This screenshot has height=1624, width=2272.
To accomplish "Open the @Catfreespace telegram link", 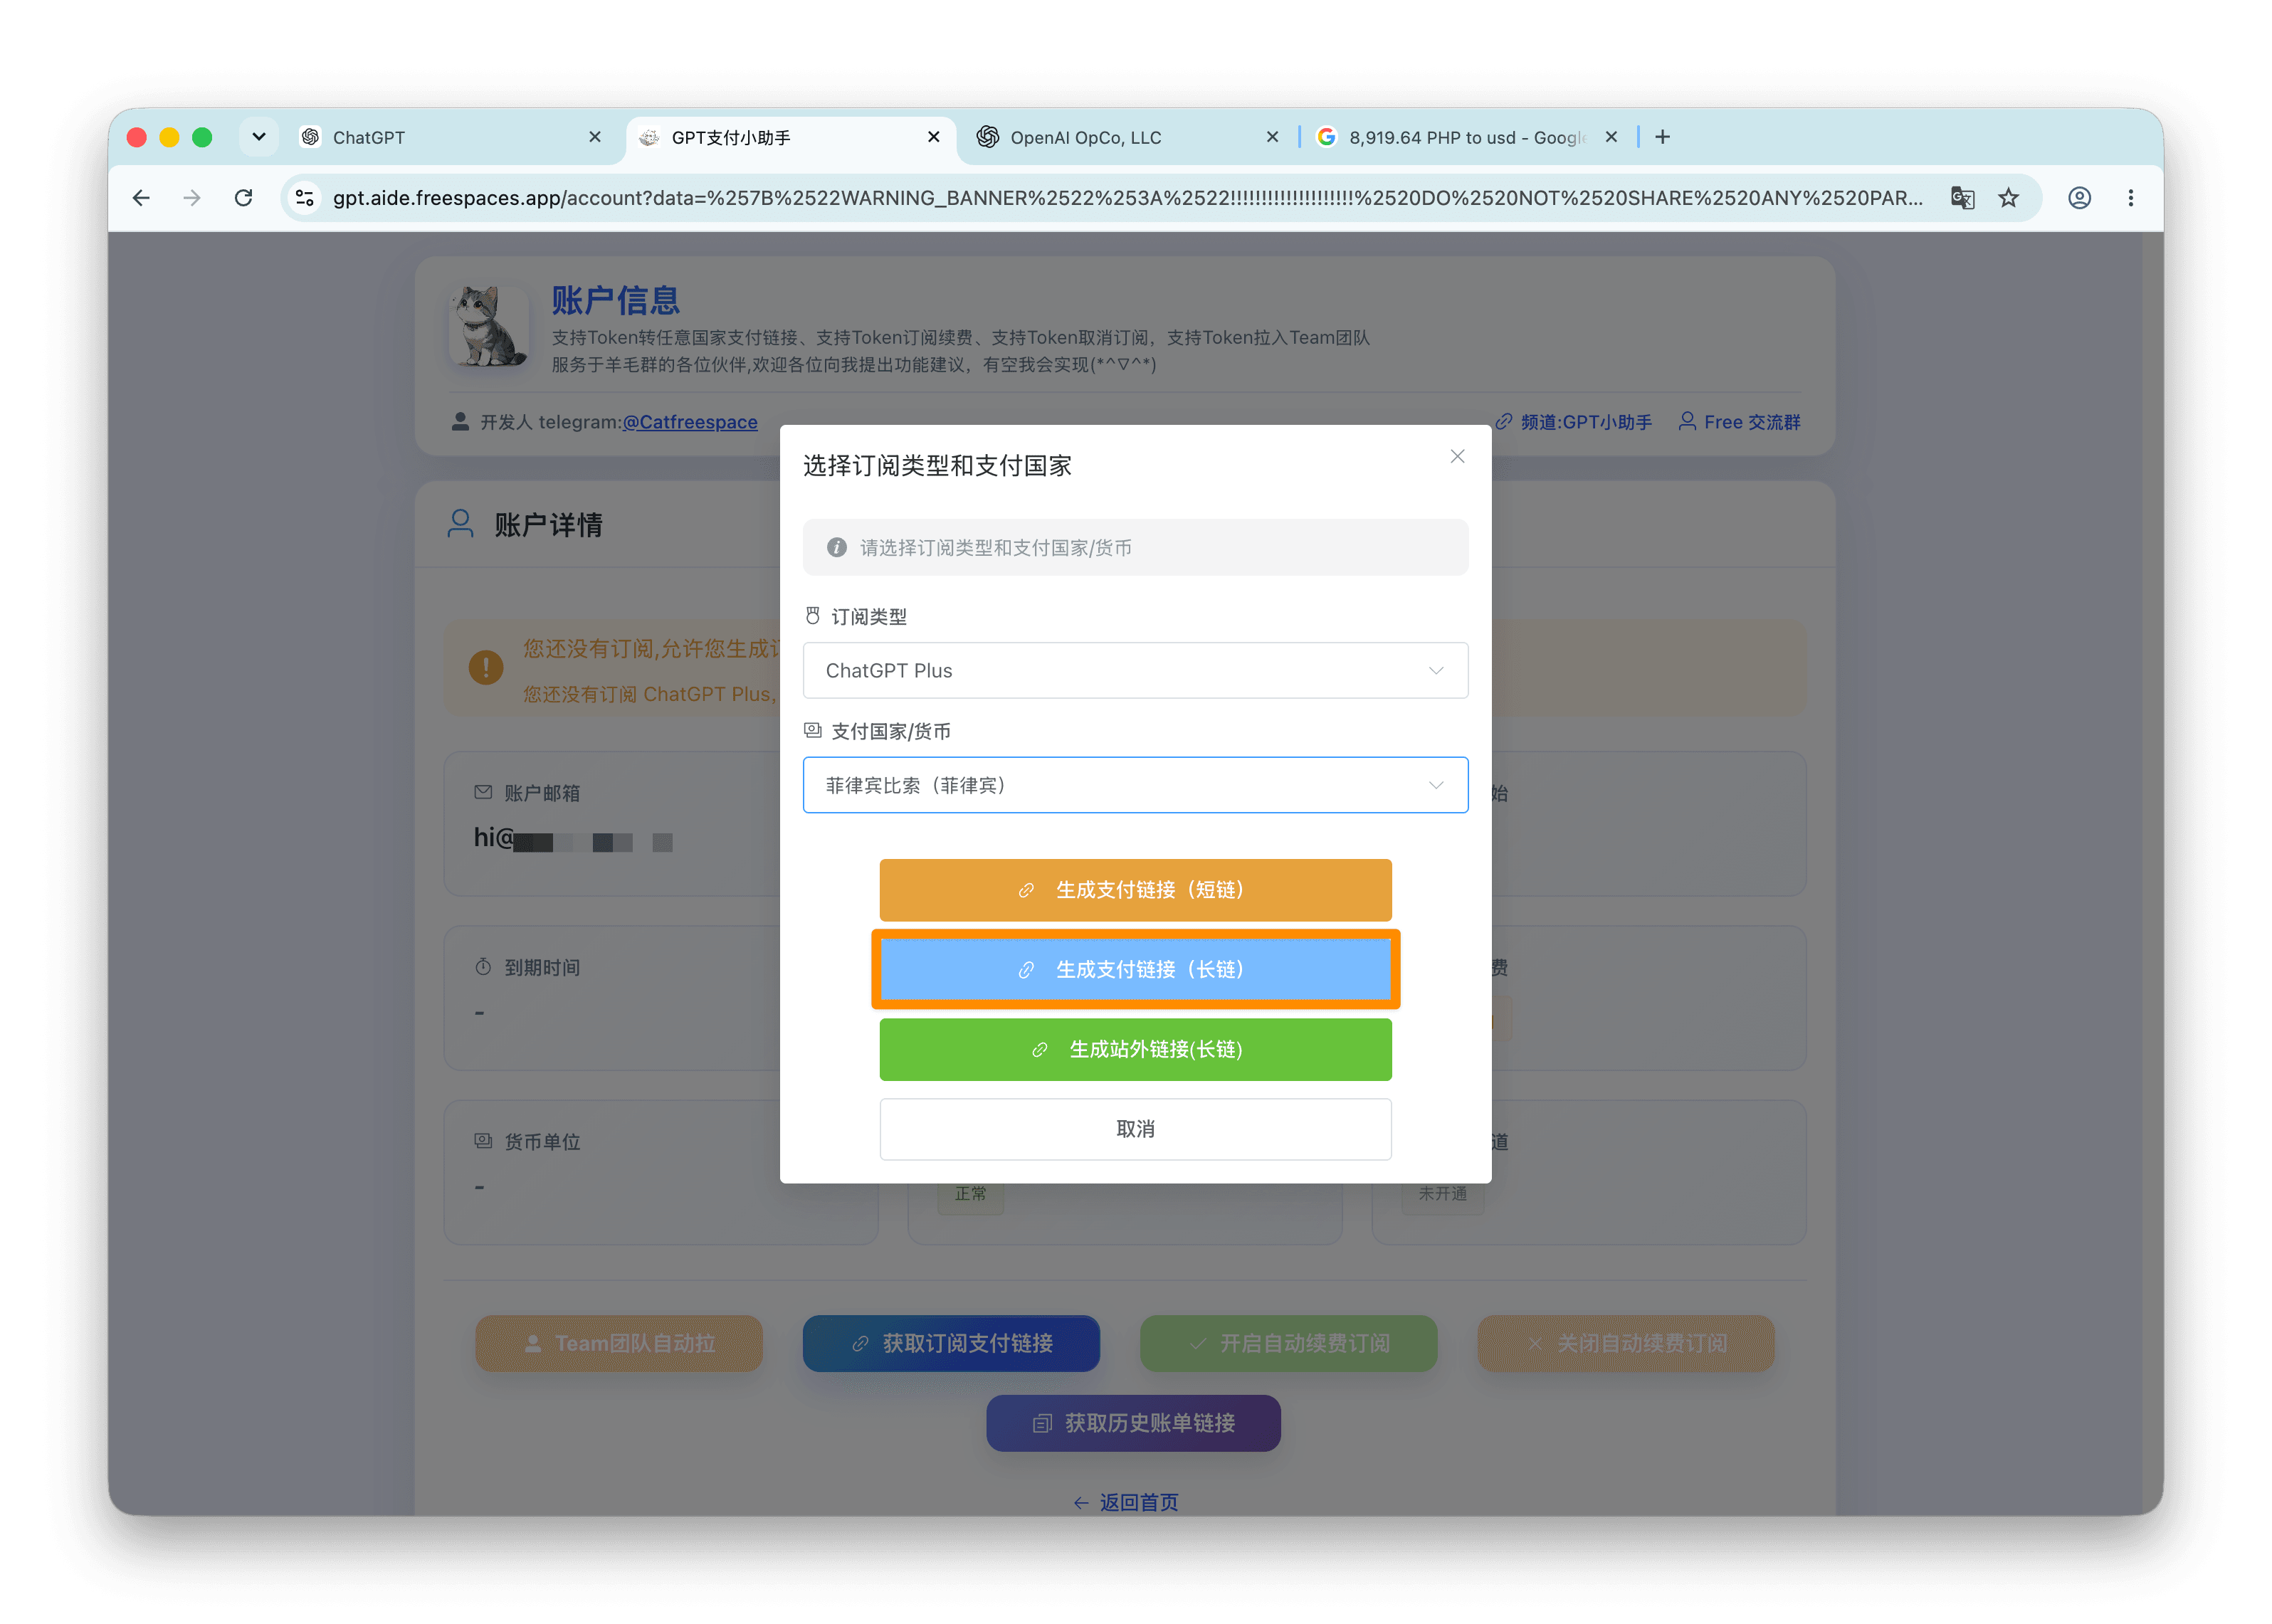I will point(690,422).
